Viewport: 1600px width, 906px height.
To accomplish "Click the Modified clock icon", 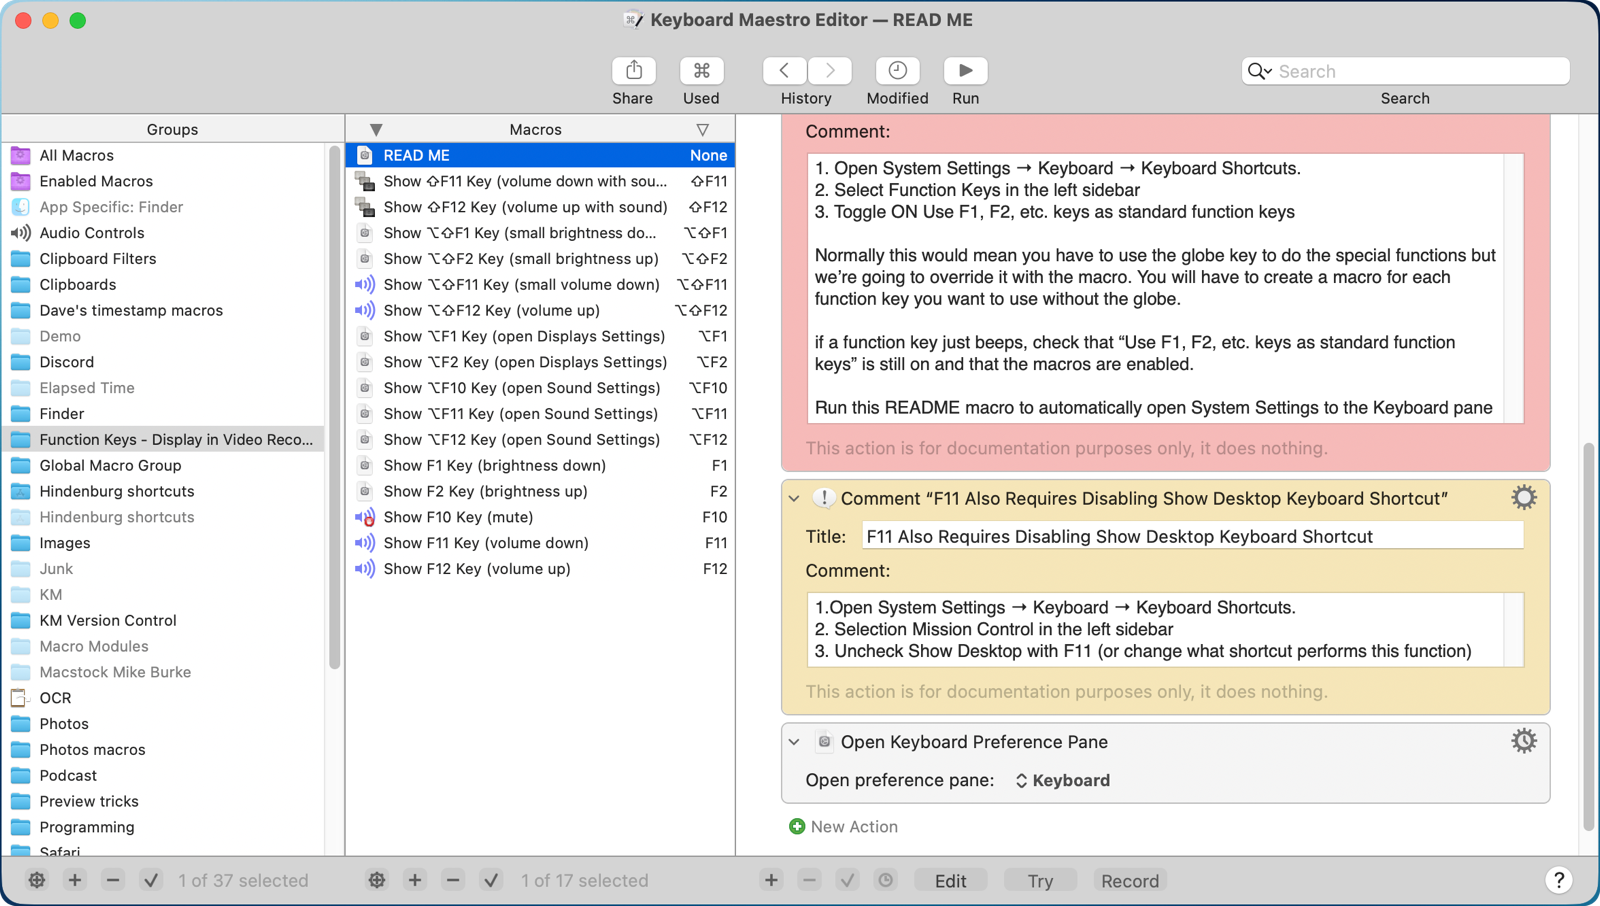I will (x=897, y=71).
